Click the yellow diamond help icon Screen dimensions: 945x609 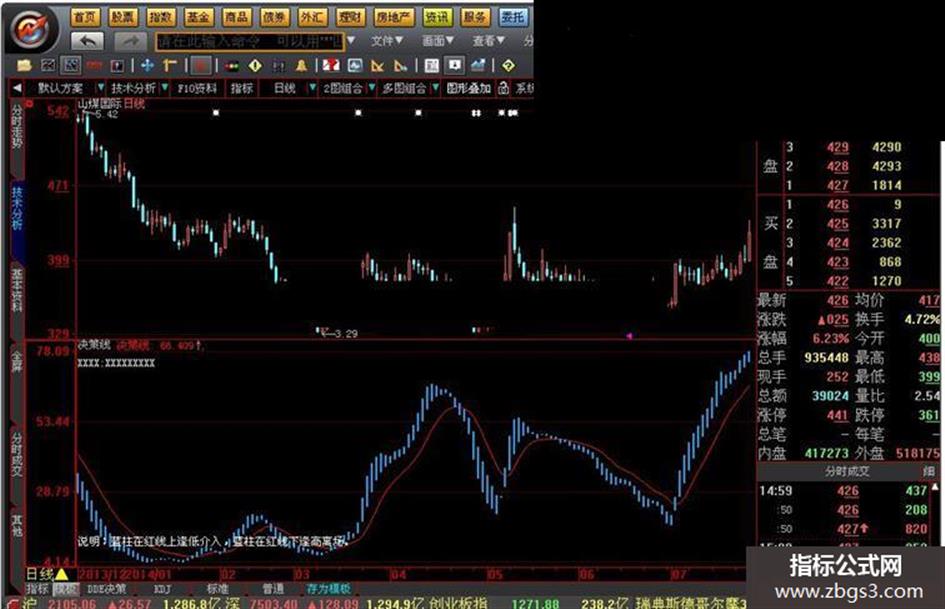[508, 65]
